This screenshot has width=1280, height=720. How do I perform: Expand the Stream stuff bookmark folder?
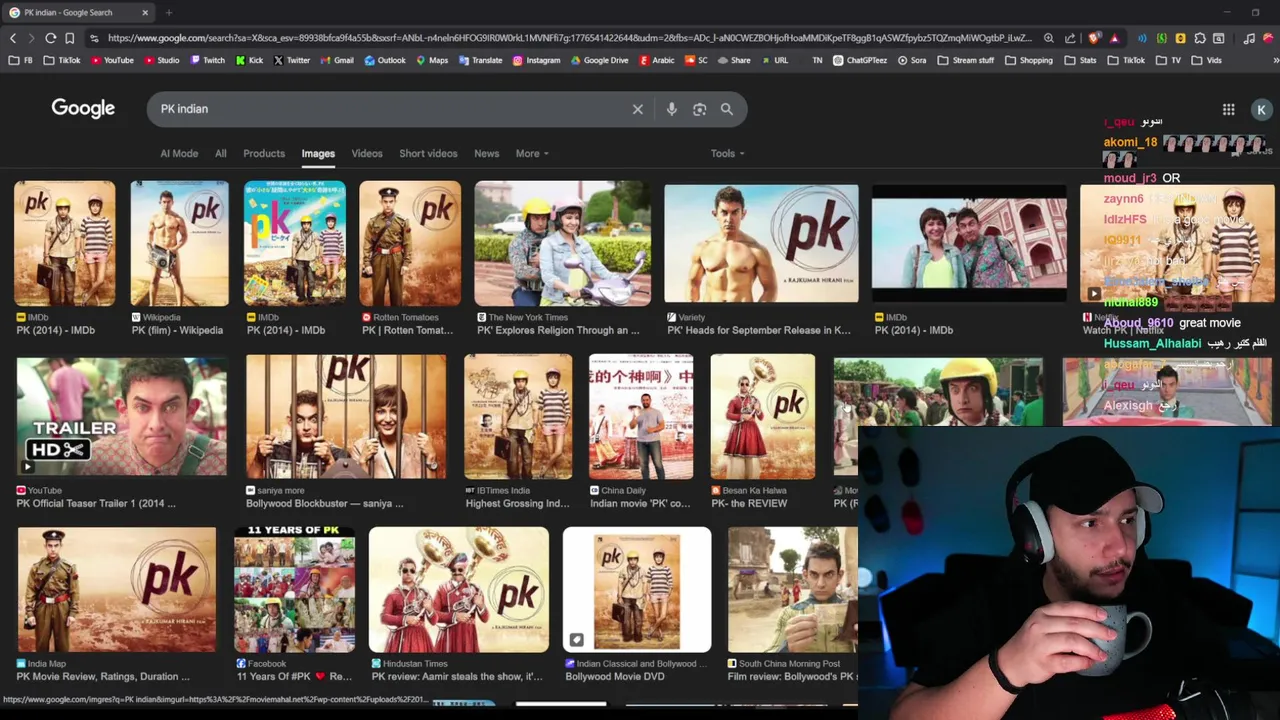[965, 60]
